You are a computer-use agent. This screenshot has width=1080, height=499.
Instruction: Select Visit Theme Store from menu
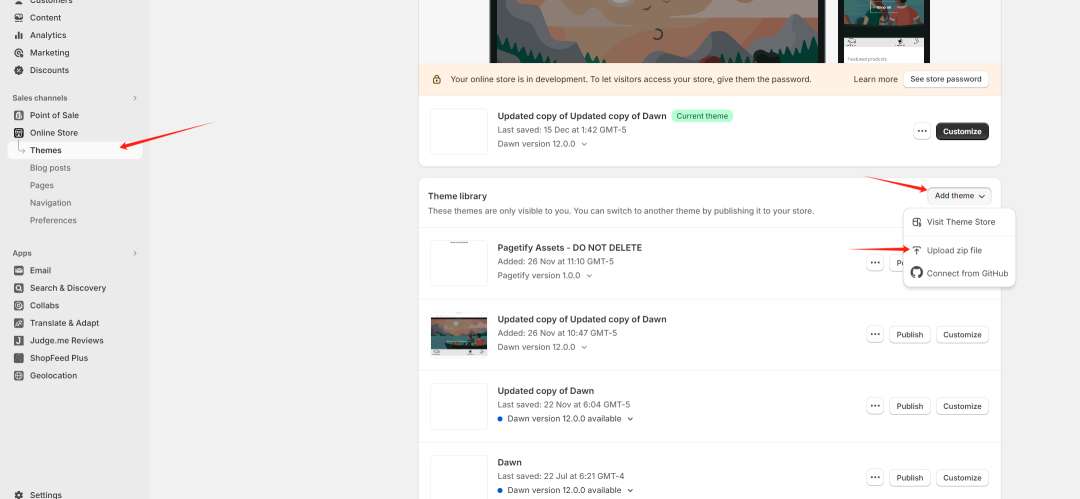pos(960,222)
